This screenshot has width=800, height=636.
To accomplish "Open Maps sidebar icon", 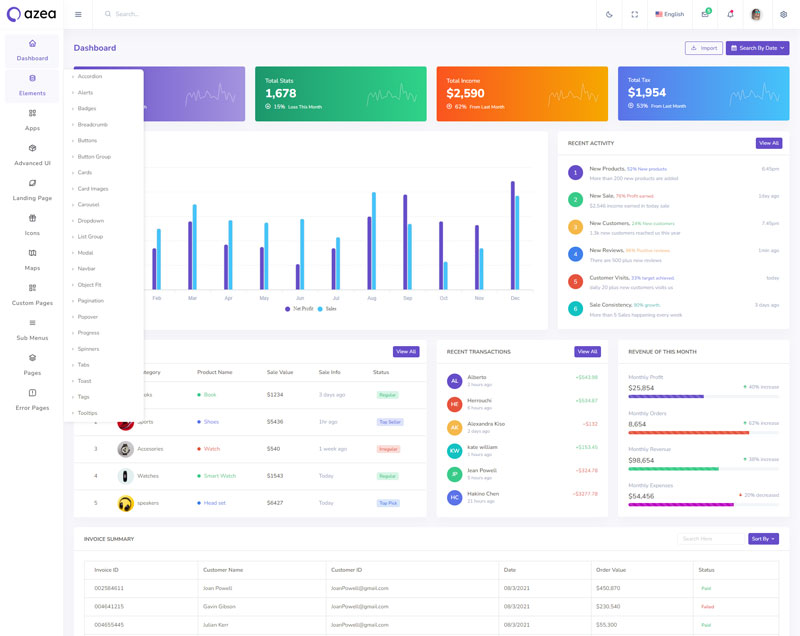I will tap(32, 259).
